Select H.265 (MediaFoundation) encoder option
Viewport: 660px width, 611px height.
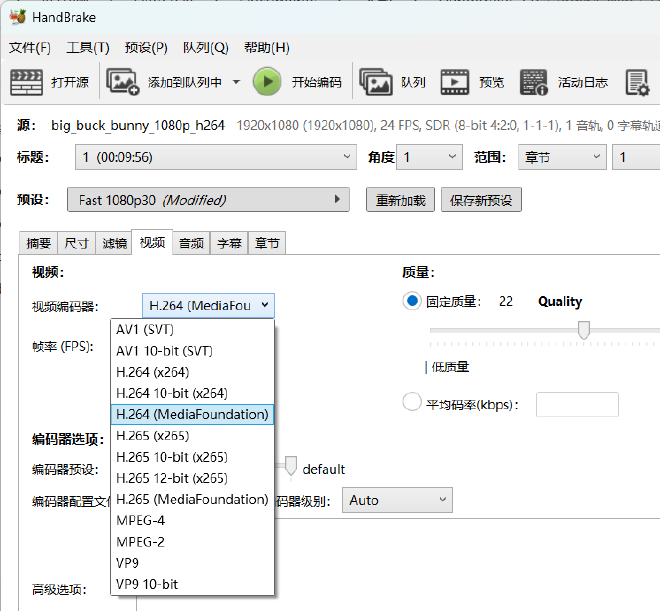click(x=192, y=499)
